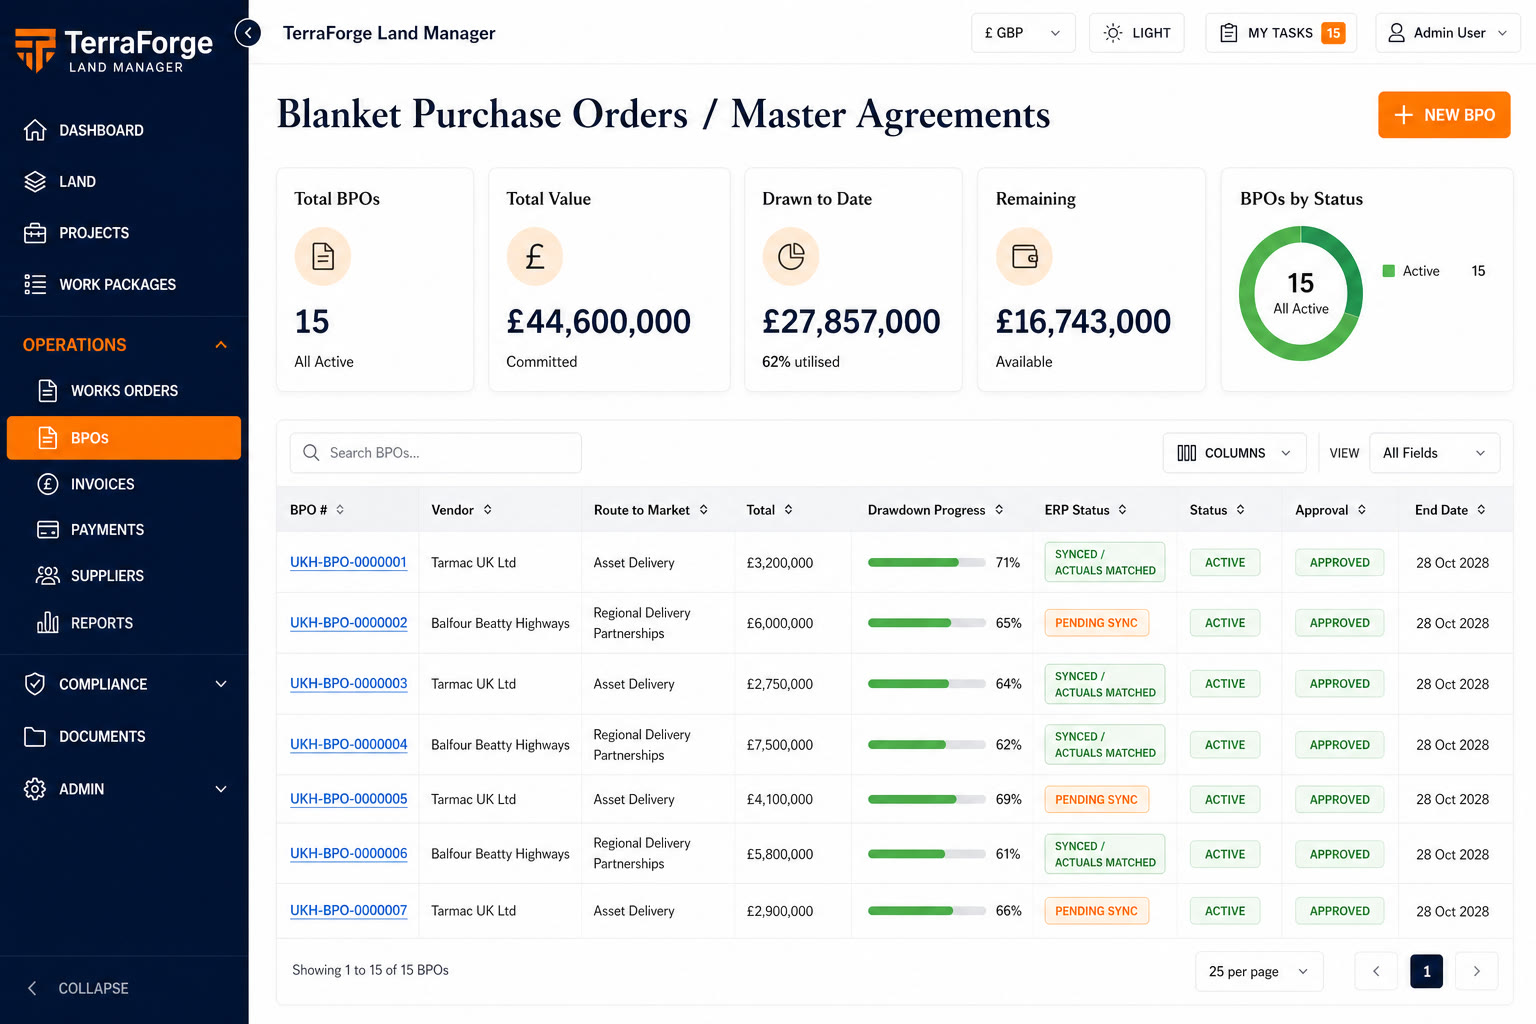Click the Suppliers people icon
This screenshot has height=1024, width=1536.
(x=47, y=576)
